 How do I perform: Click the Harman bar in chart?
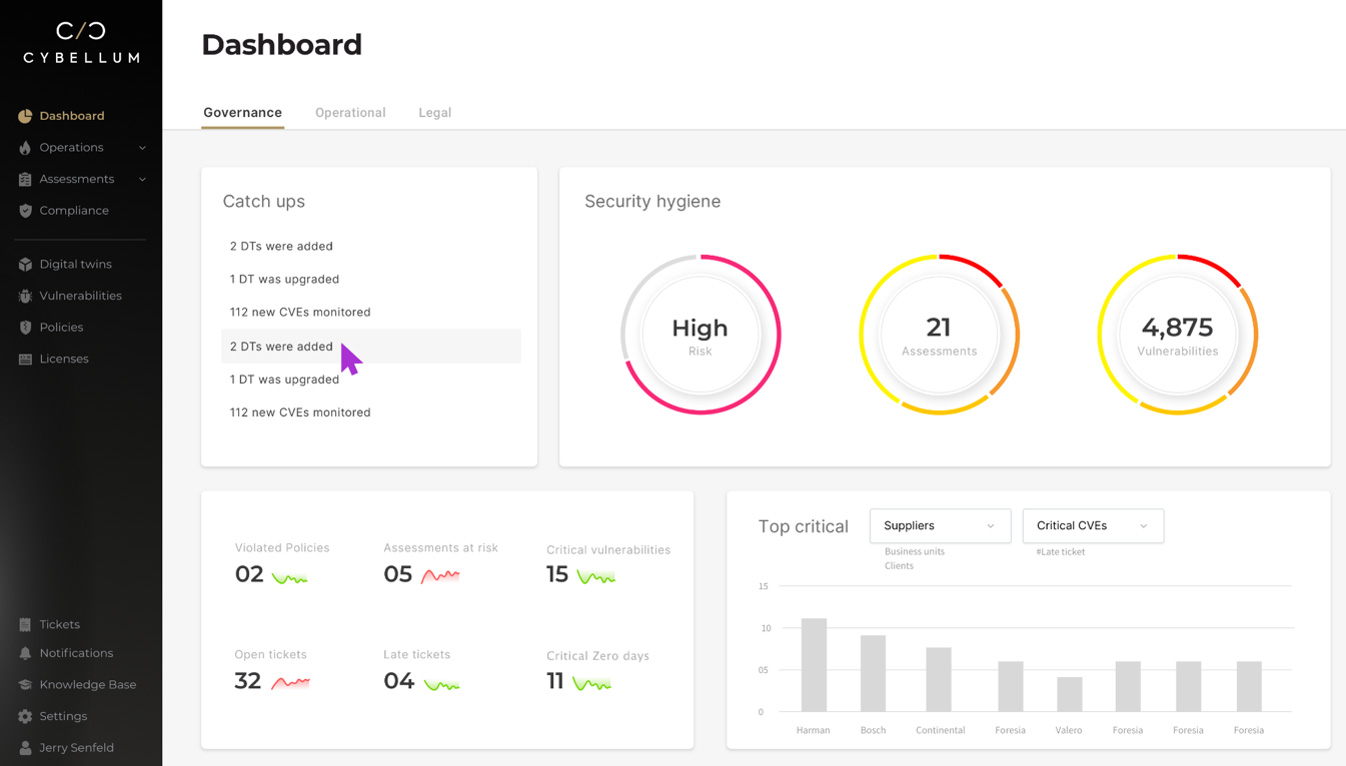[x=814, y=665]
